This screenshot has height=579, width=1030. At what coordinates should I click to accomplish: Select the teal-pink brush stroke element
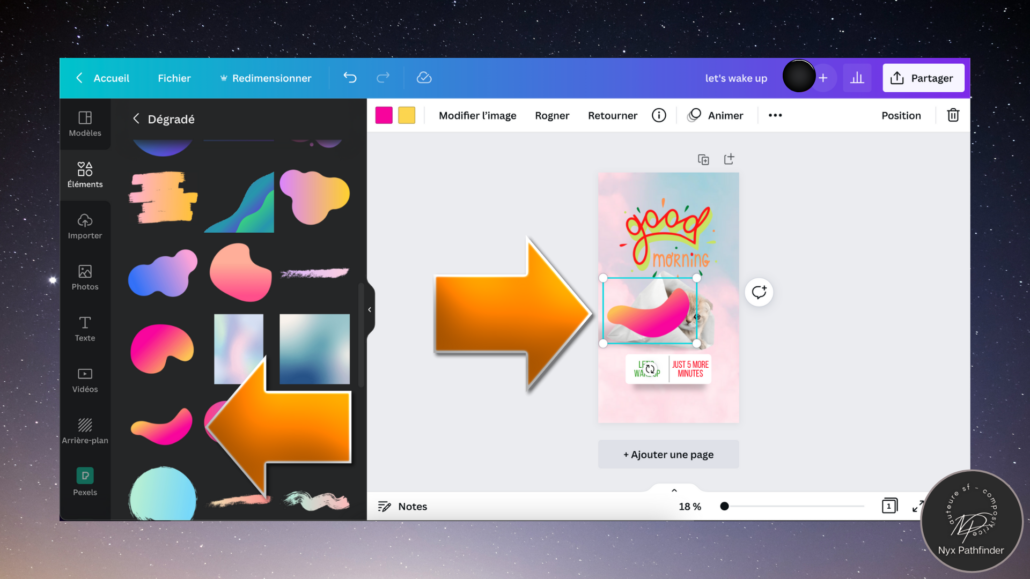[x=317, y=501]
